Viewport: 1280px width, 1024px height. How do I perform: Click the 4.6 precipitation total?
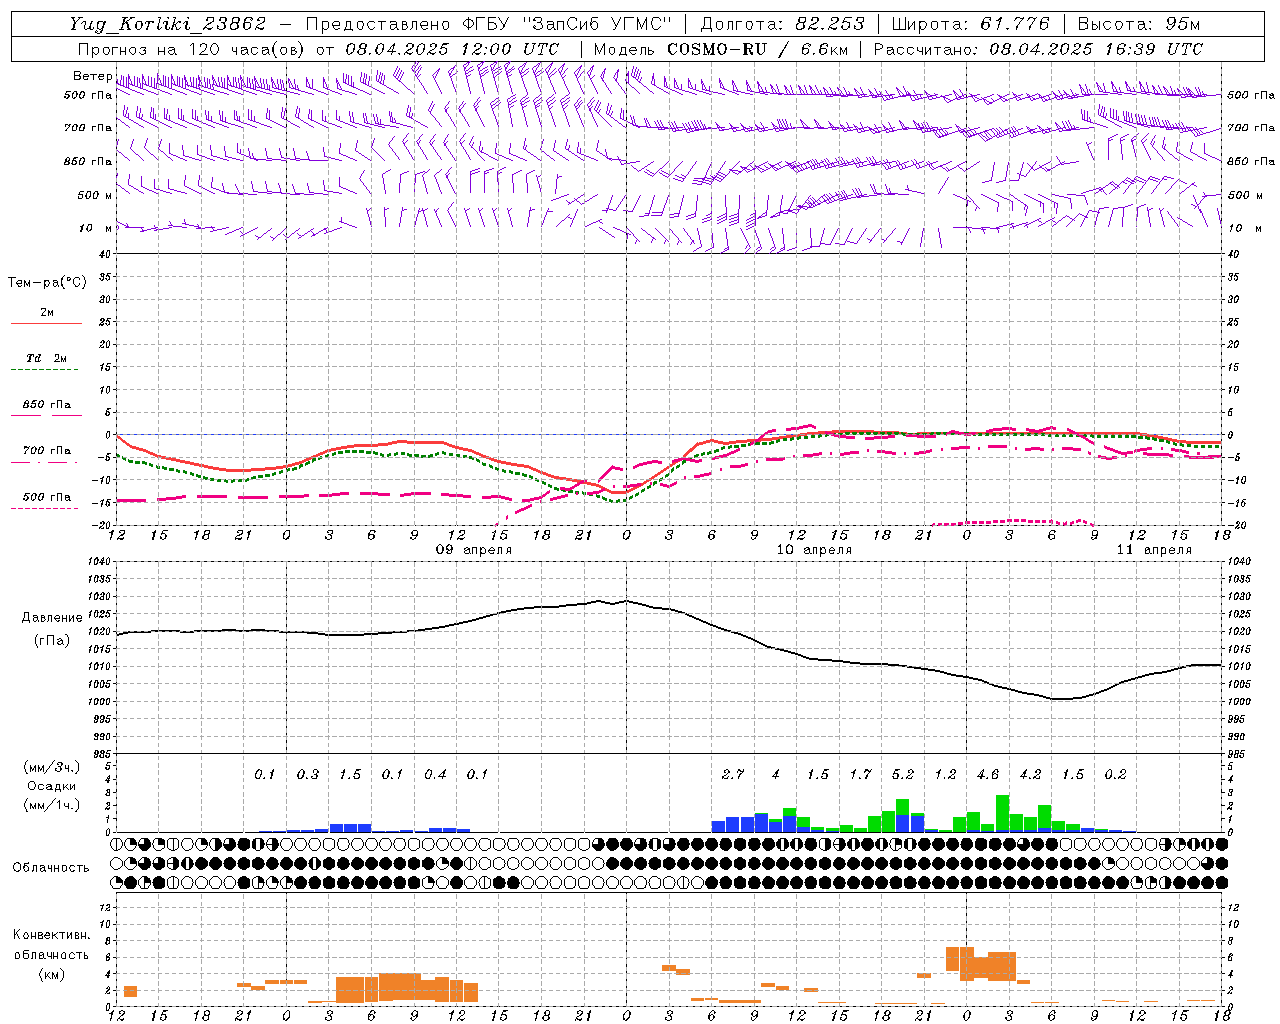point(987,774)
